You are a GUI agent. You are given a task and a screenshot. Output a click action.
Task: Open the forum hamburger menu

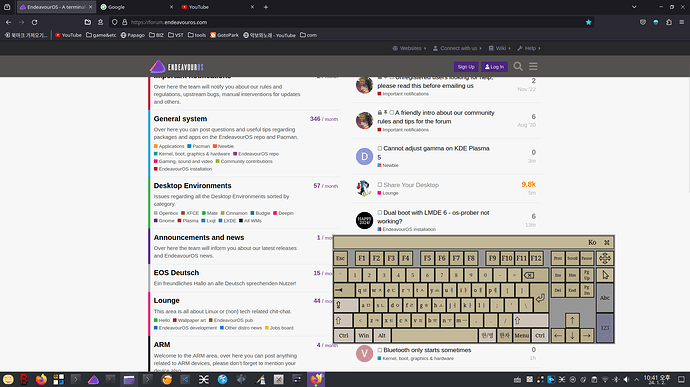click(533, 66)
